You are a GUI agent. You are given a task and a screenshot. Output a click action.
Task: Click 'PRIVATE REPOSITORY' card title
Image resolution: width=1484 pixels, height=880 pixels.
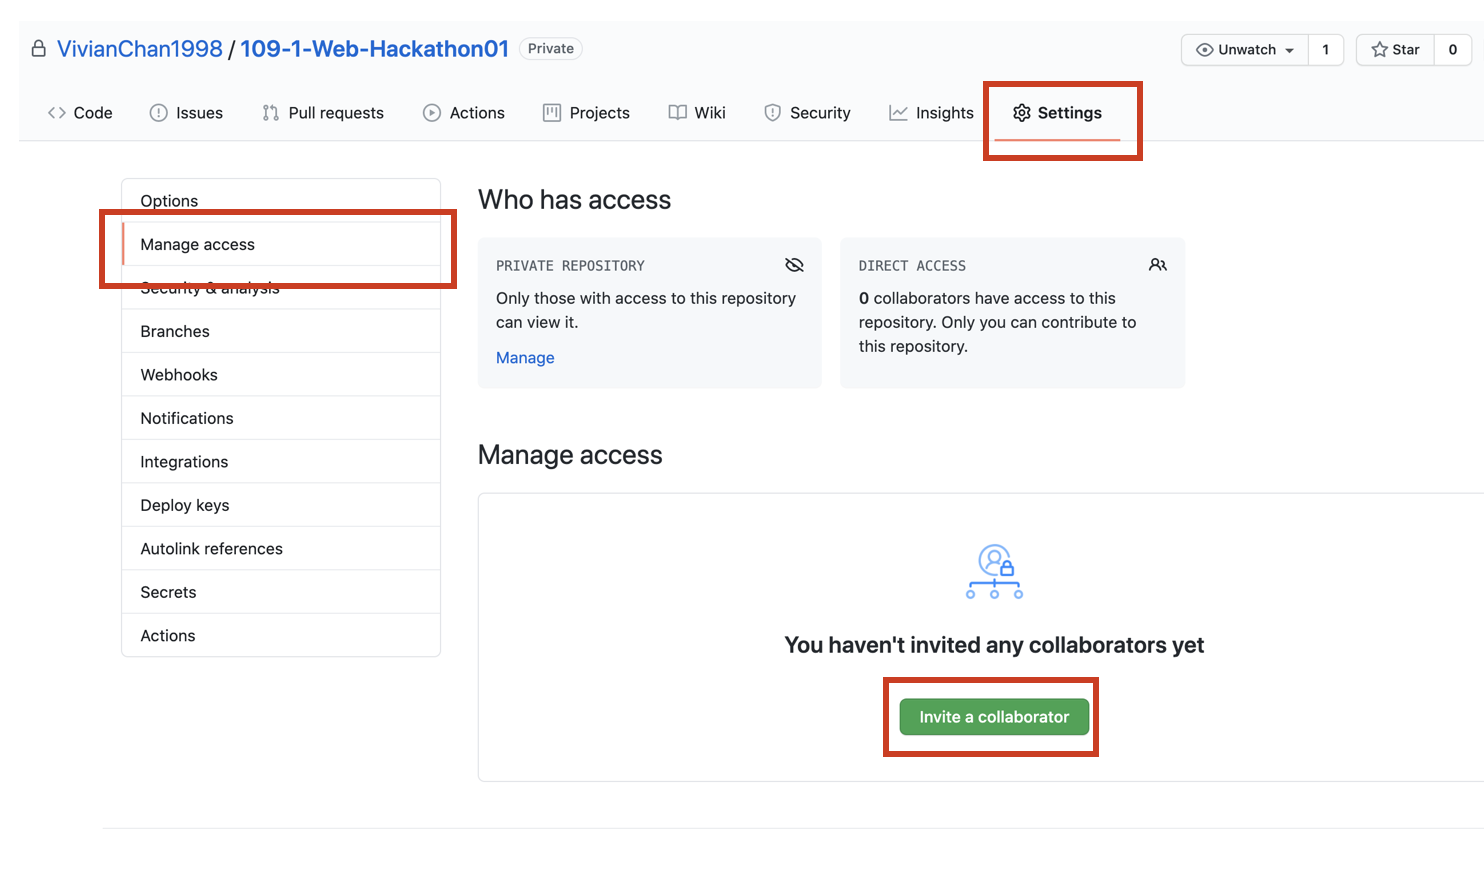coord(570,266)
